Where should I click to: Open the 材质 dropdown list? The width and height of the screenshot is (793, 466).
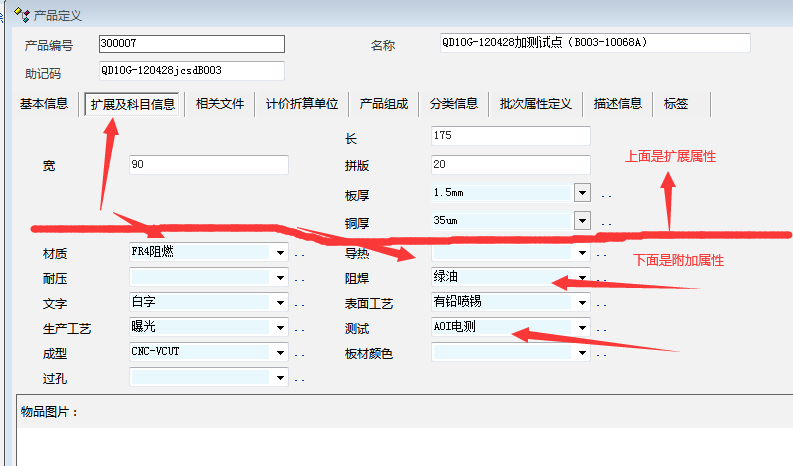(x=281, y=253)
